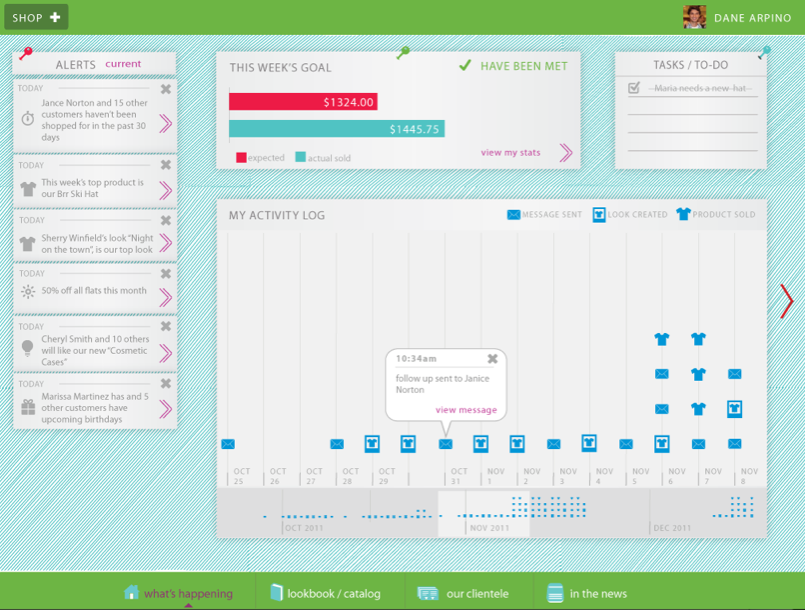Click the view my stats link
805x610 pixels.
coord(510,153)
